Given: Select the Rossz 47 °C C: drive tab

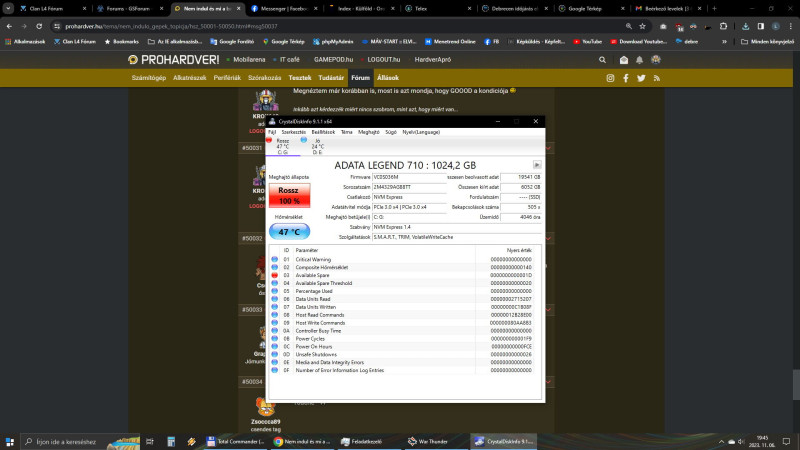Looking at the screenshot, I should (283, 146).
